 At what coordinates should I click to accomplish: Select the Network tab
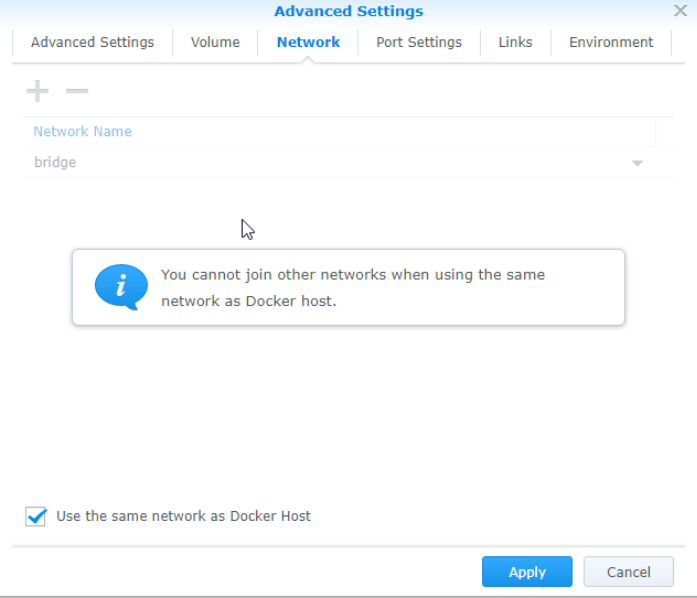(308, 42)
